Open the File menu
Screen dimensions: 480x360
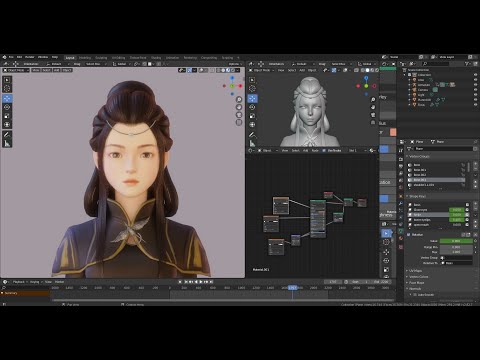pyautogui.click(x=11, y=57)
